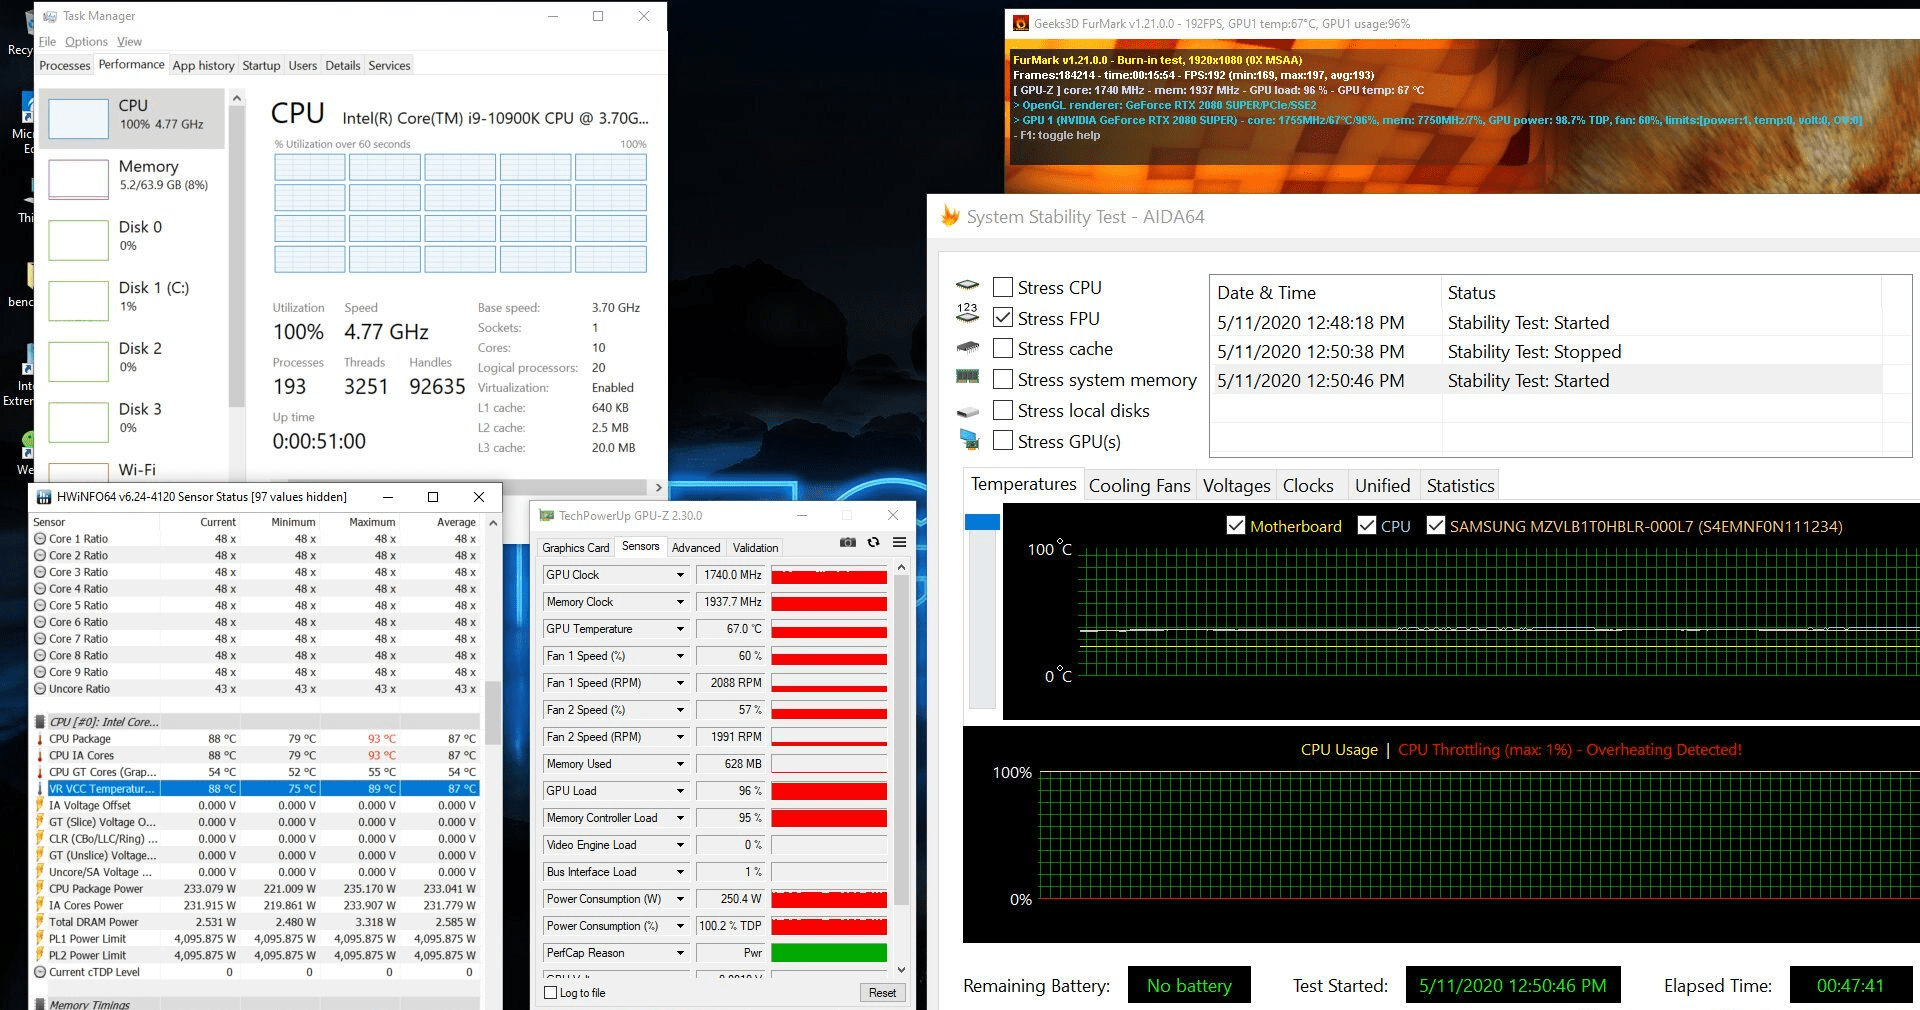Switch to GPU-Z Graphics Card tab

point(575,548)
